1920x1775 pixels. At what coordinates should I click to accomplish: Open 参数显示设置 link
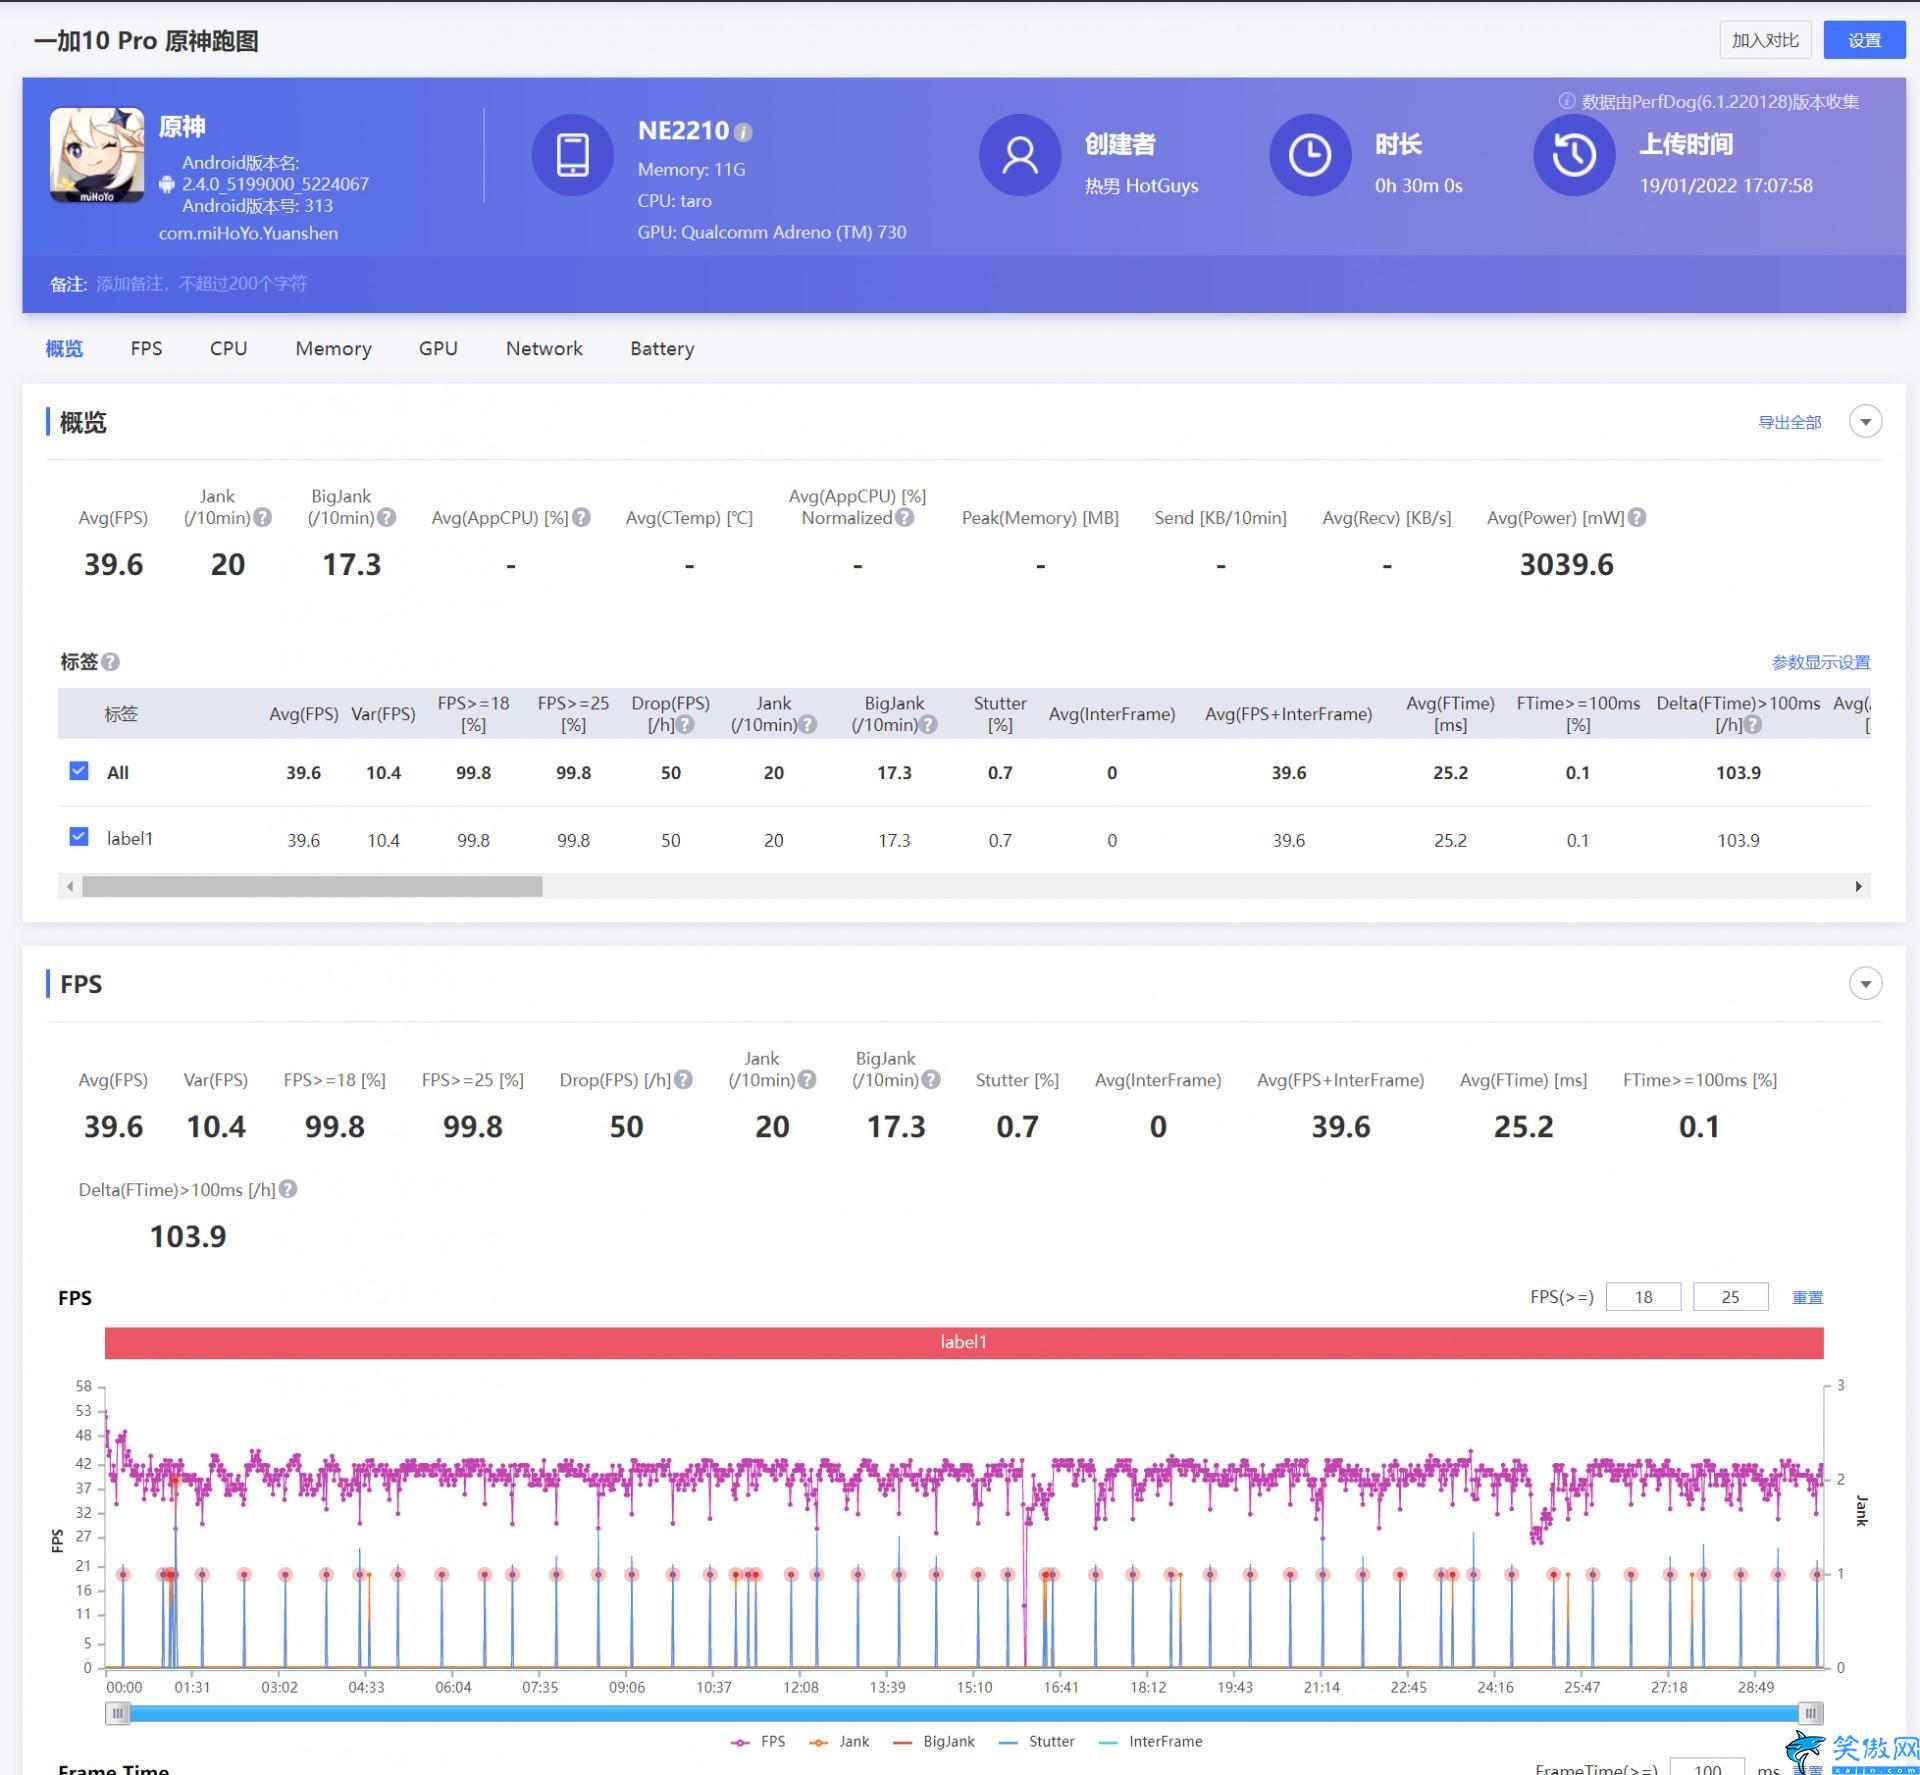(x=1821, y=662)
